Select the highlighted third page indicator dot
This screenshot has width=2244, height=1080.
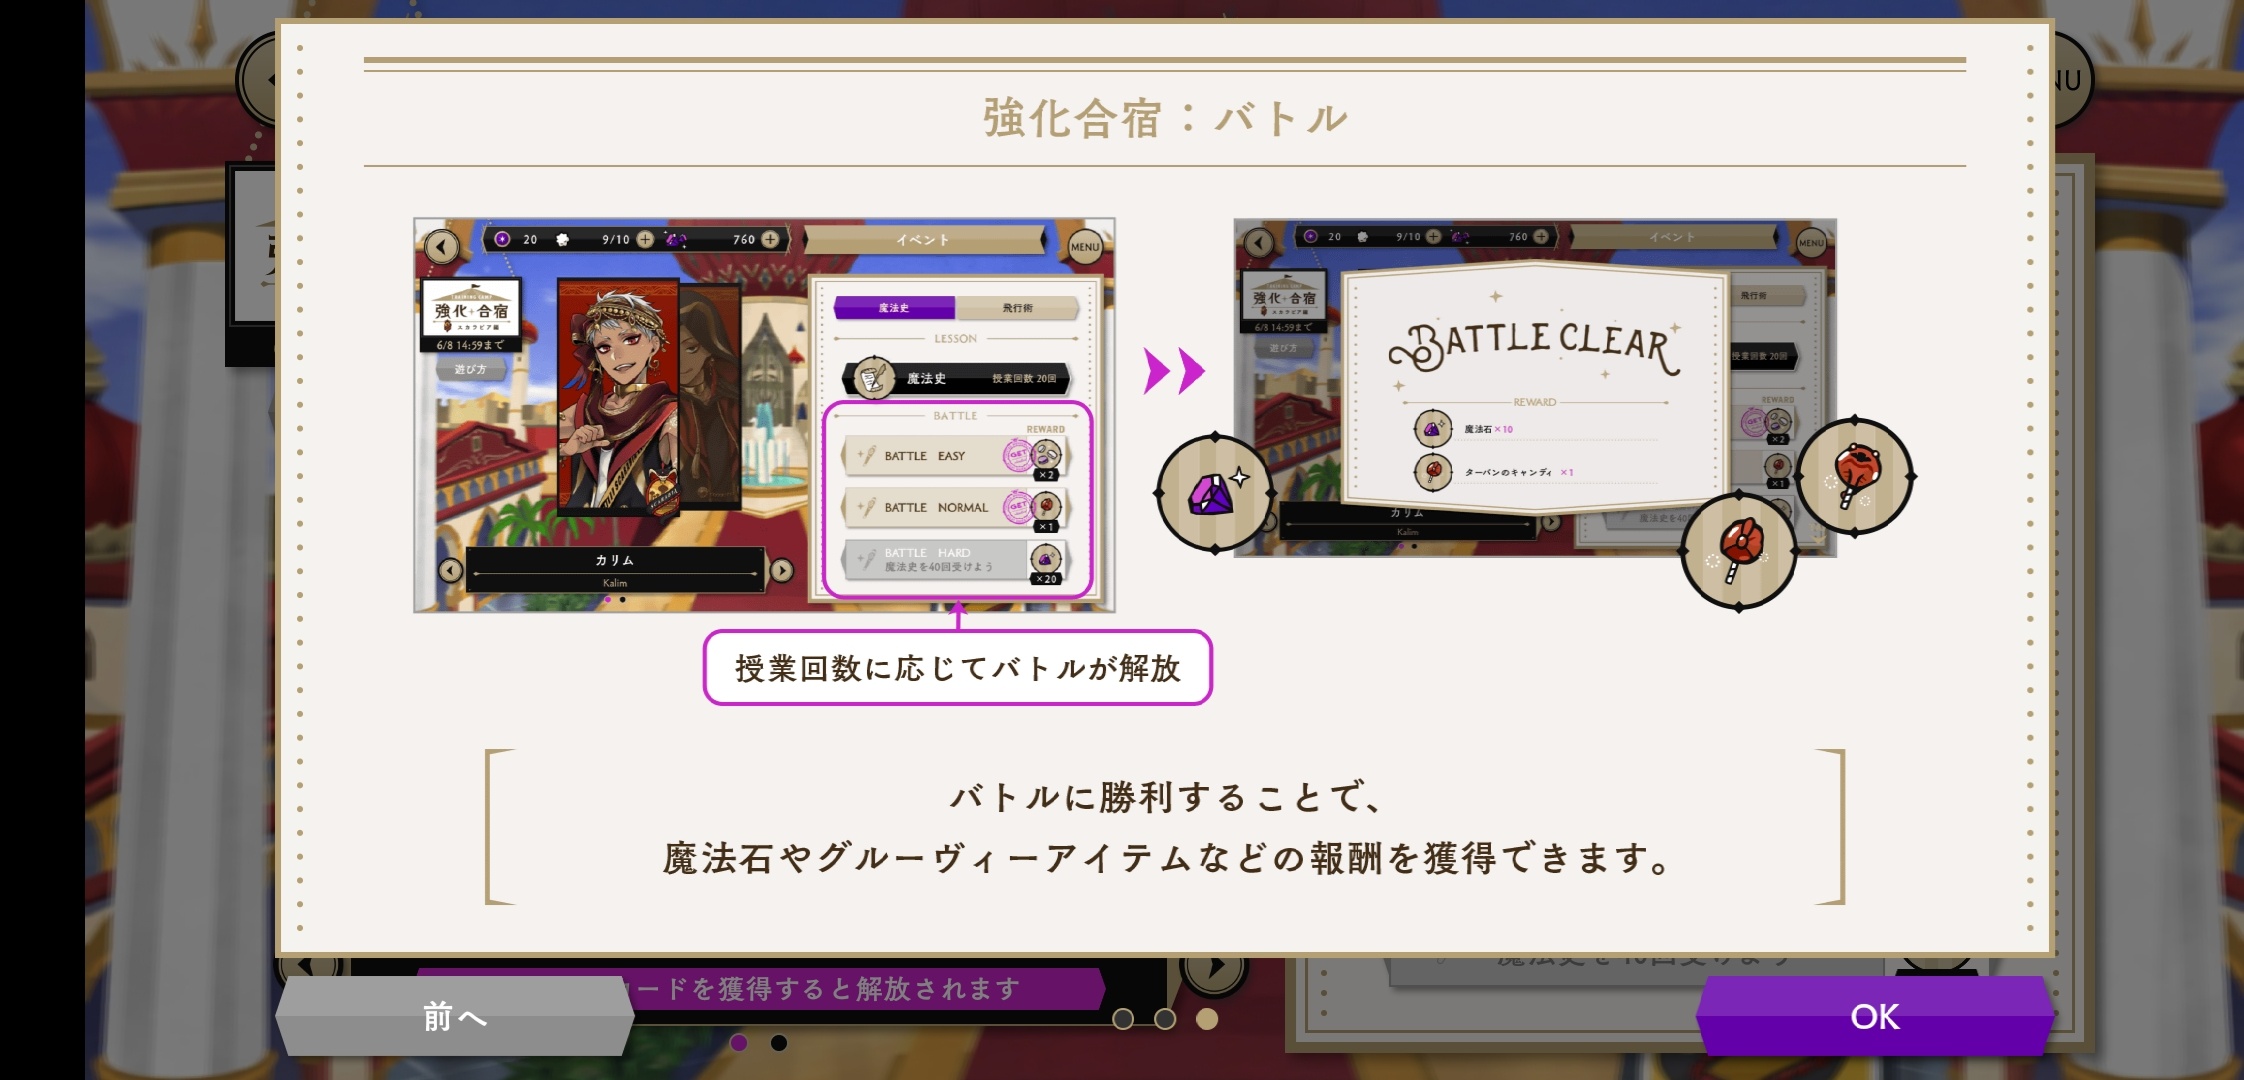pyautogui.click(x=1207, y=1018)
